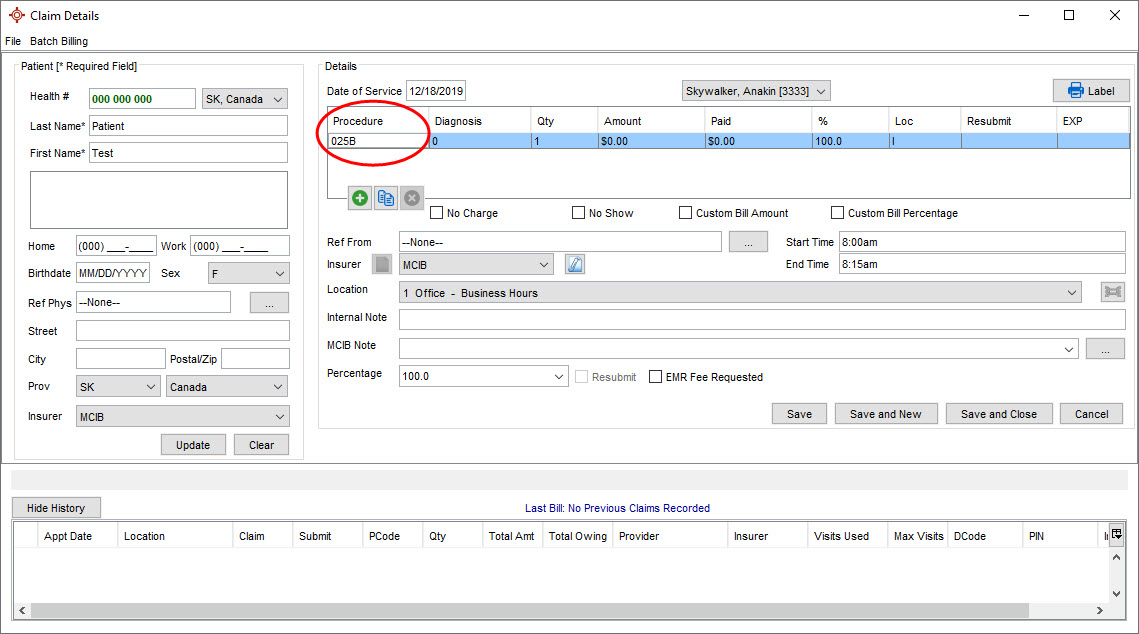Open the File menu

tap(13, 41)
